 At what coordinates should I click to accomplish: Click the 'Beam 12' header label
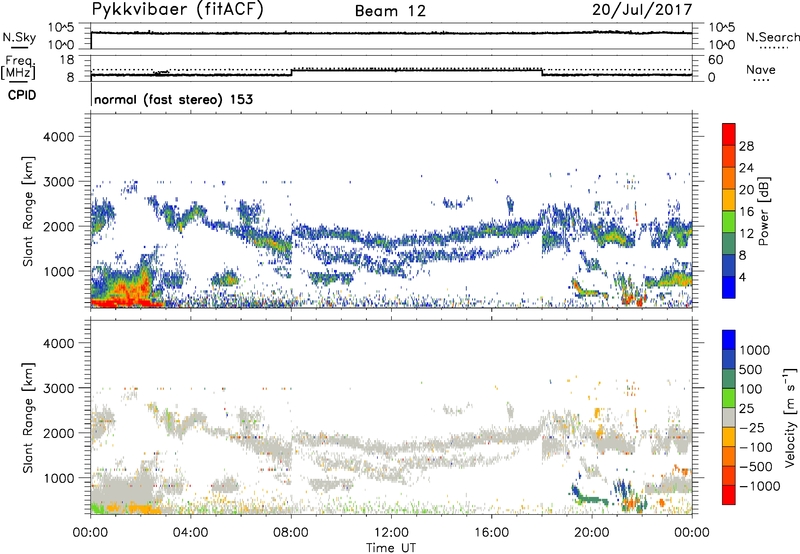point(390,11)
